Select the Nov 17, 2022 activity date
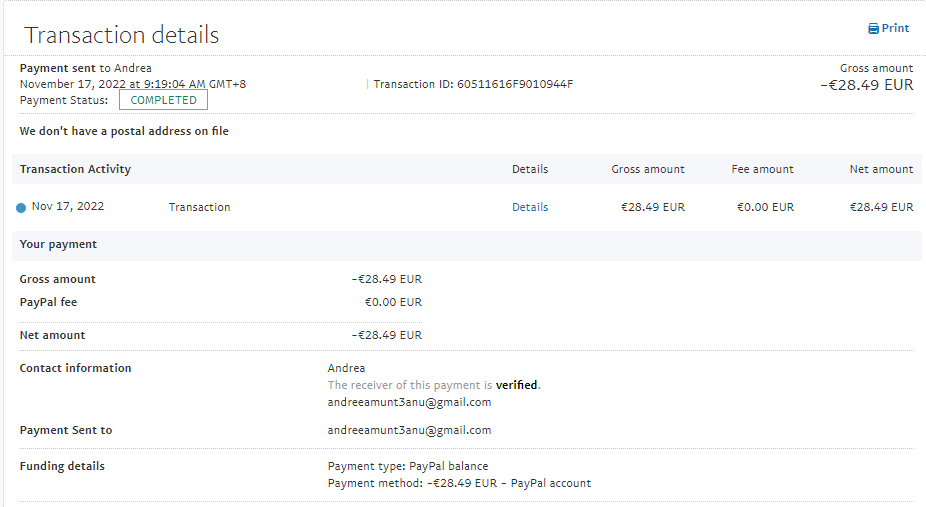This screenshot has height=507, width=926. tap(68, 207)
